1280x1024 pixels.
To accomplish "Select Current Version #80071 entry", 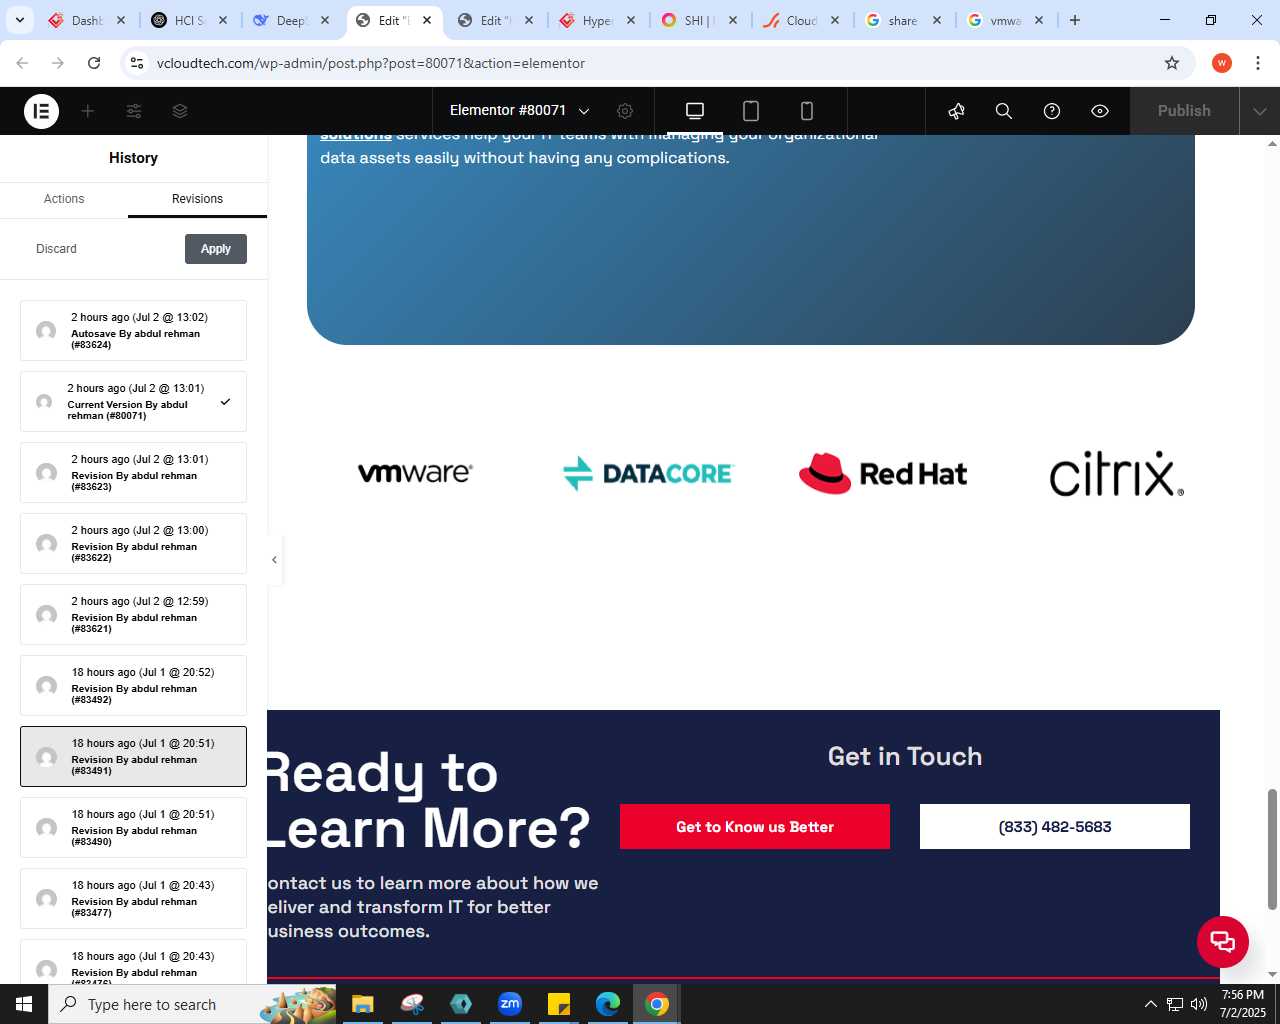I will (x=133, y=402).
